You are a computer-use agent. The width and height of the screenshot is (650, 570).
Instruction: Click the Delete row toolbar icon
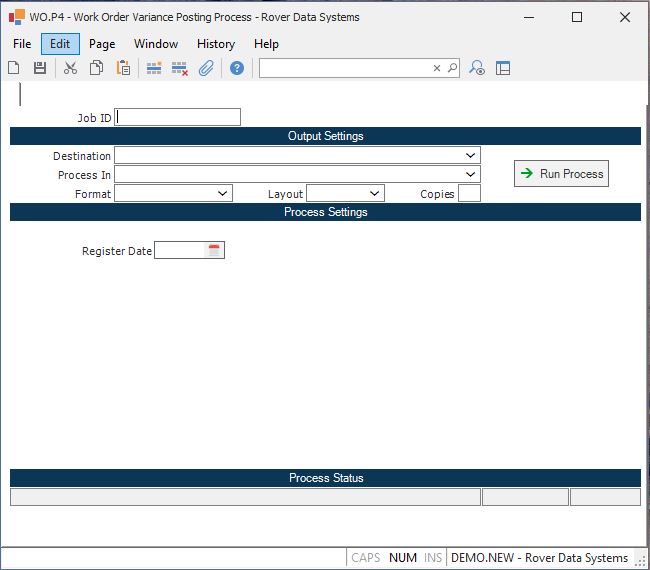180,68
